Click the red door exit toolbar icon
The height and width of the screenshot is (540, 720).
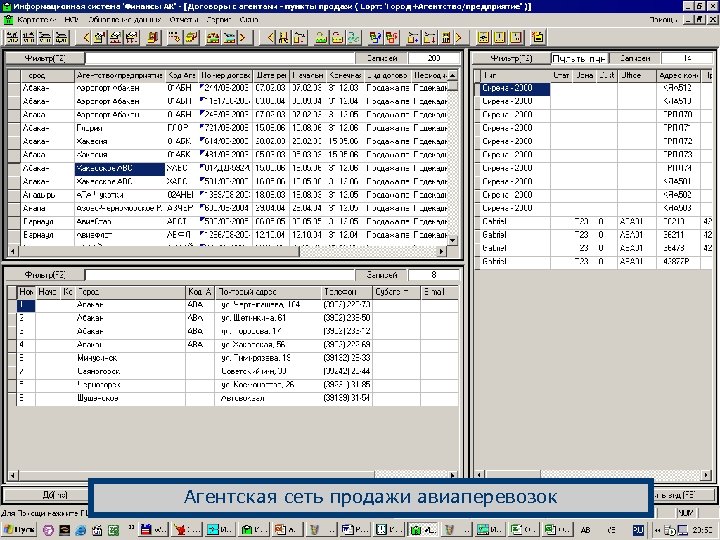154,38
